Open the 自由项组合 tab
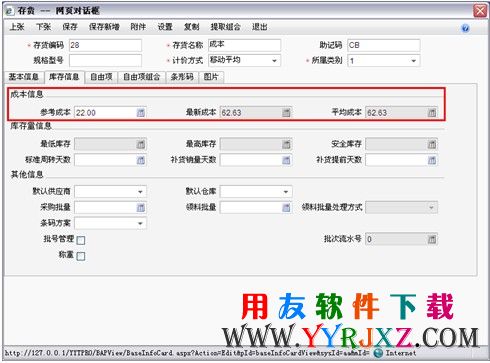This screenshot has height=363, width=490. [x=142, y=77]
